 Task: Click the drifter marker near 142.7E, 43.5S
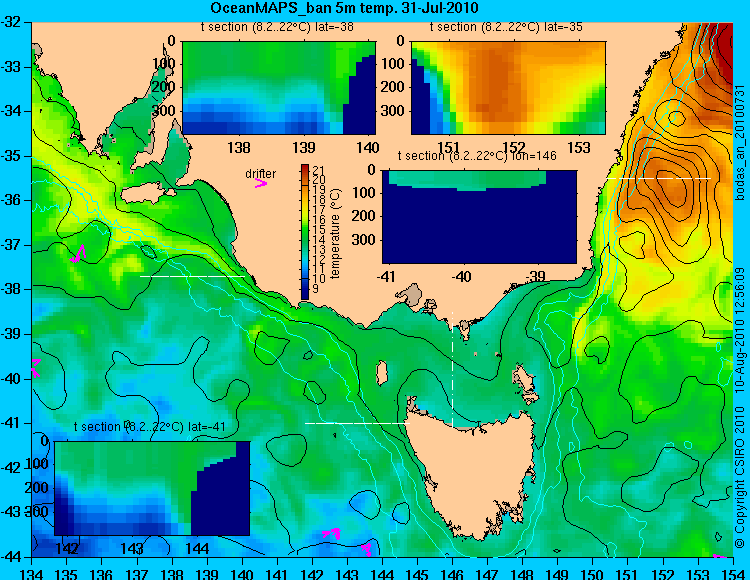332,533
